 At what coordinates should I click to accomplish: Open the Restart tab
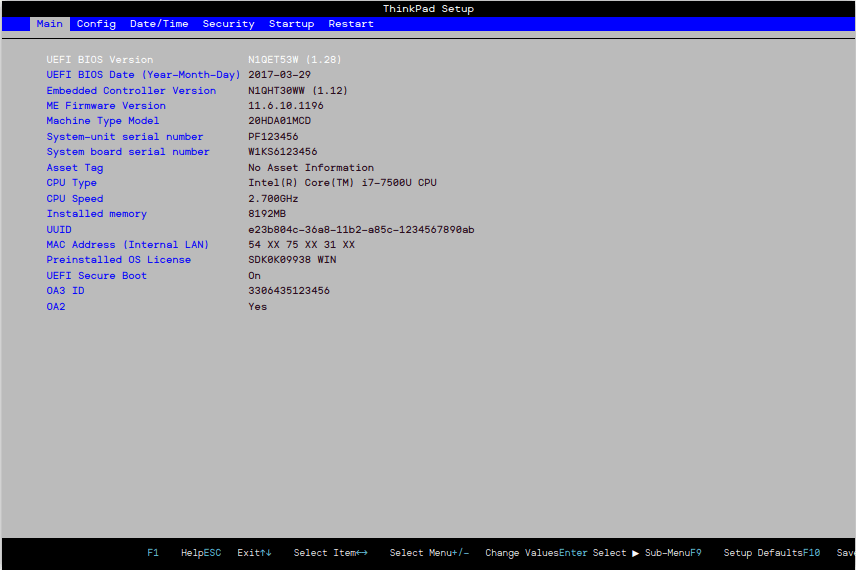click(x=350, y=24)
